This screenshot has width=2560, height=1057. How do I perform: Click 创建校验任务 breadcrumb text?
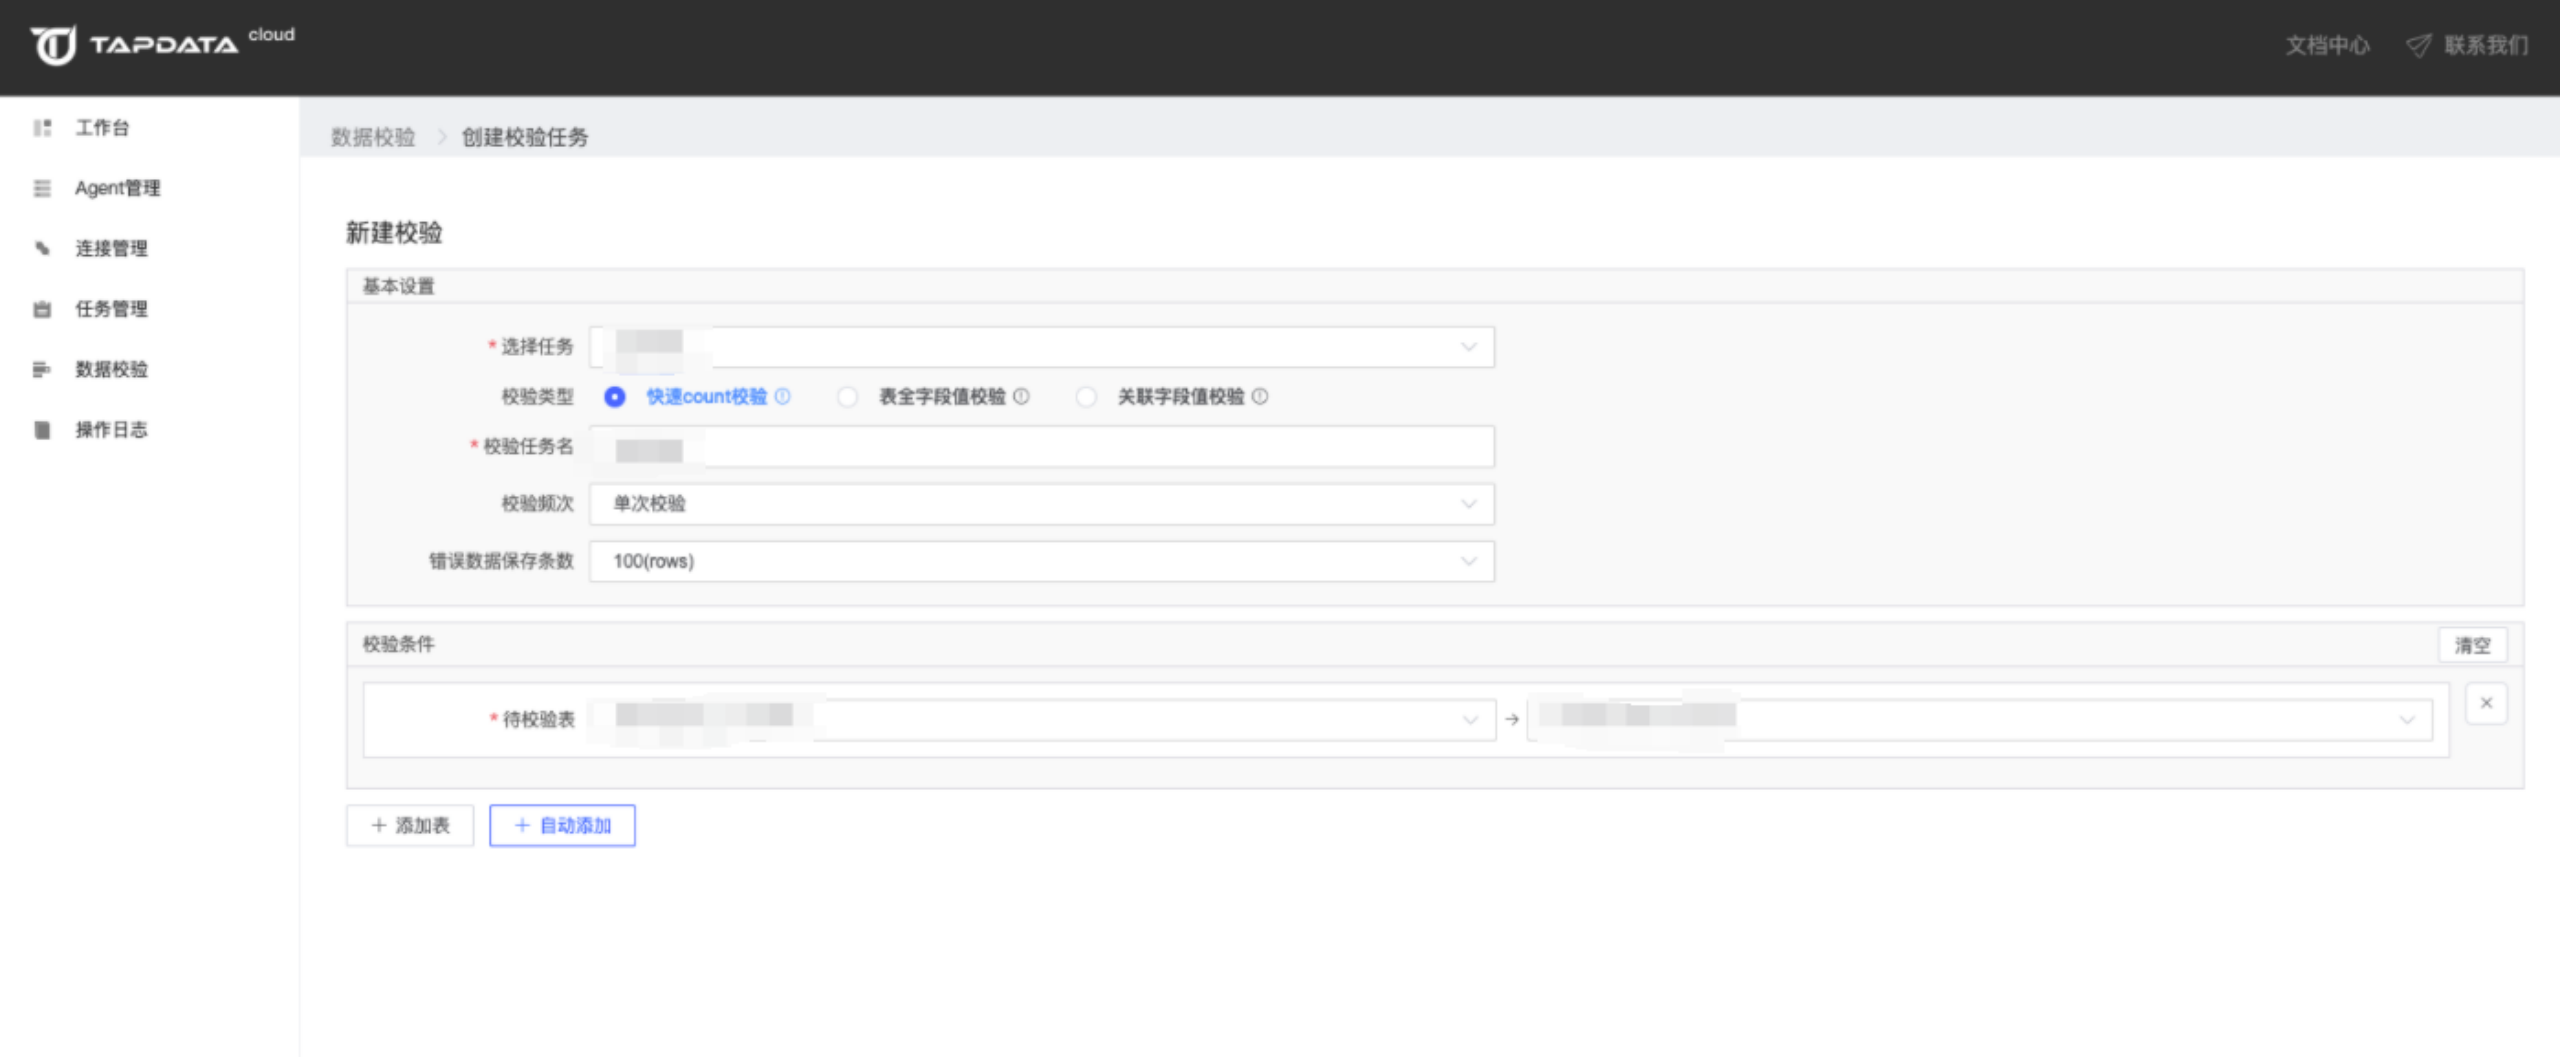pyautogui.click(x=525, y=137)
